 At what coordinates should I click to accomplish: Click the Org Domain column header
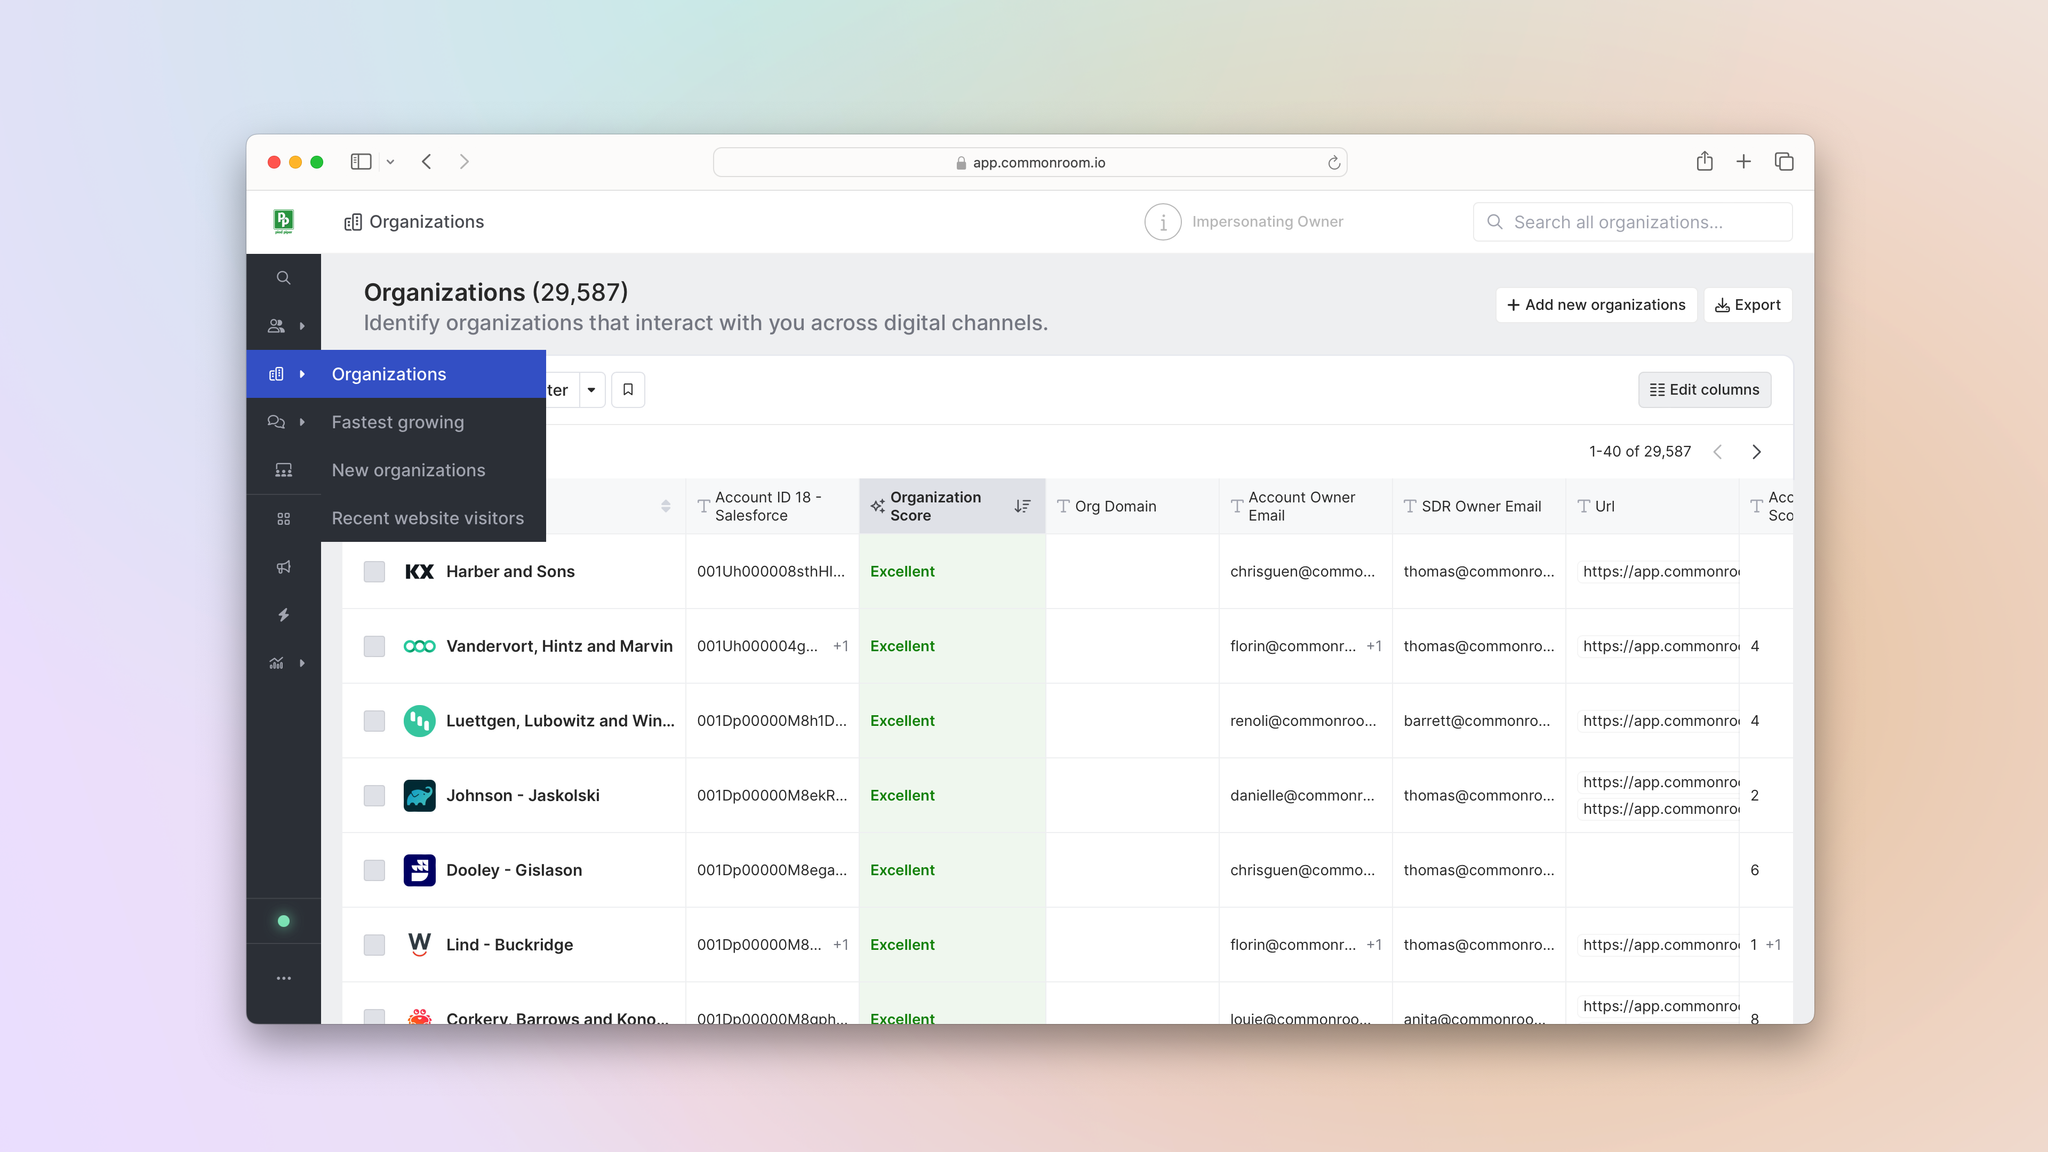point(1132,506)
